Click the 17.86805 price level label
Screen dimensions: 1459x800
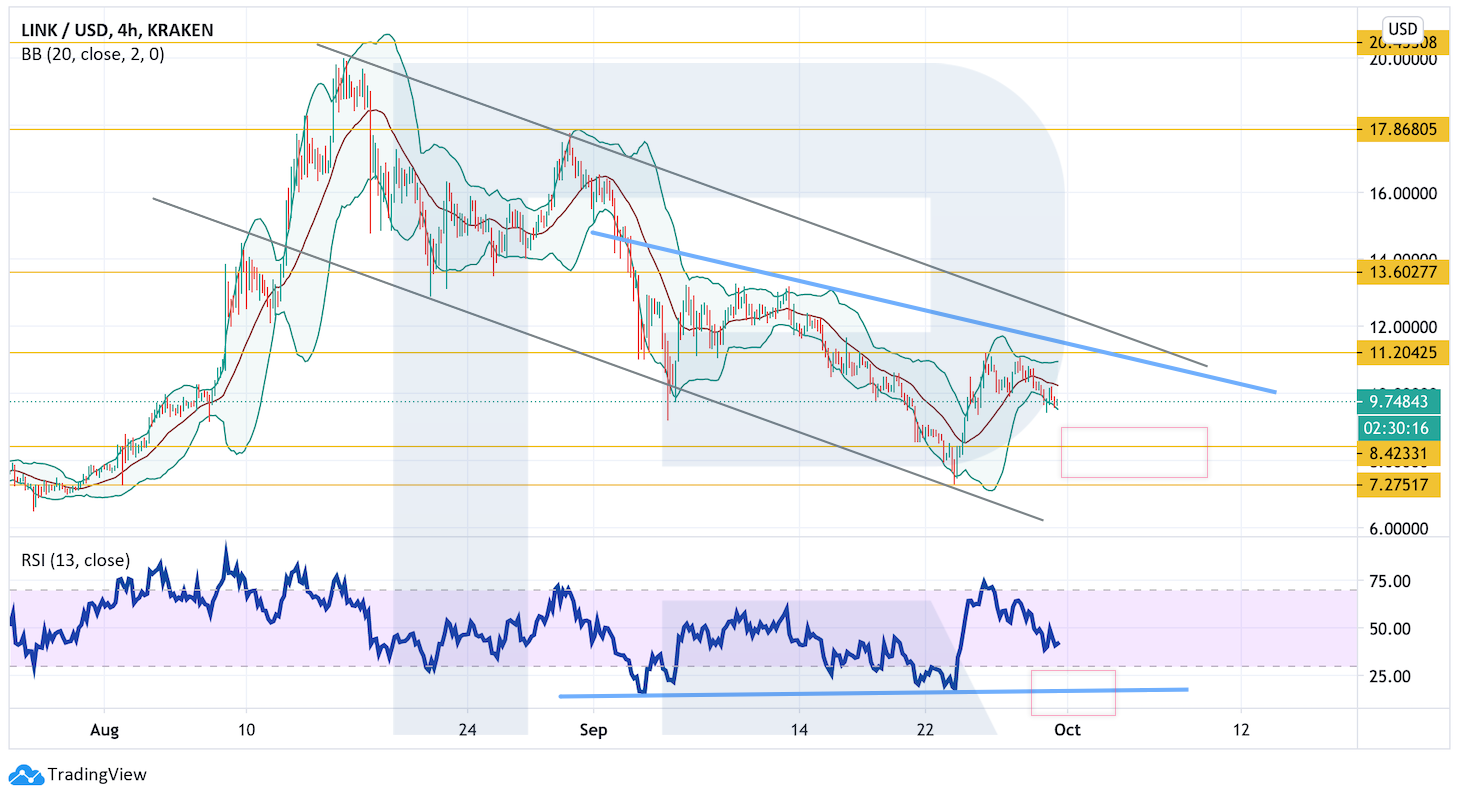point(1402,129)
